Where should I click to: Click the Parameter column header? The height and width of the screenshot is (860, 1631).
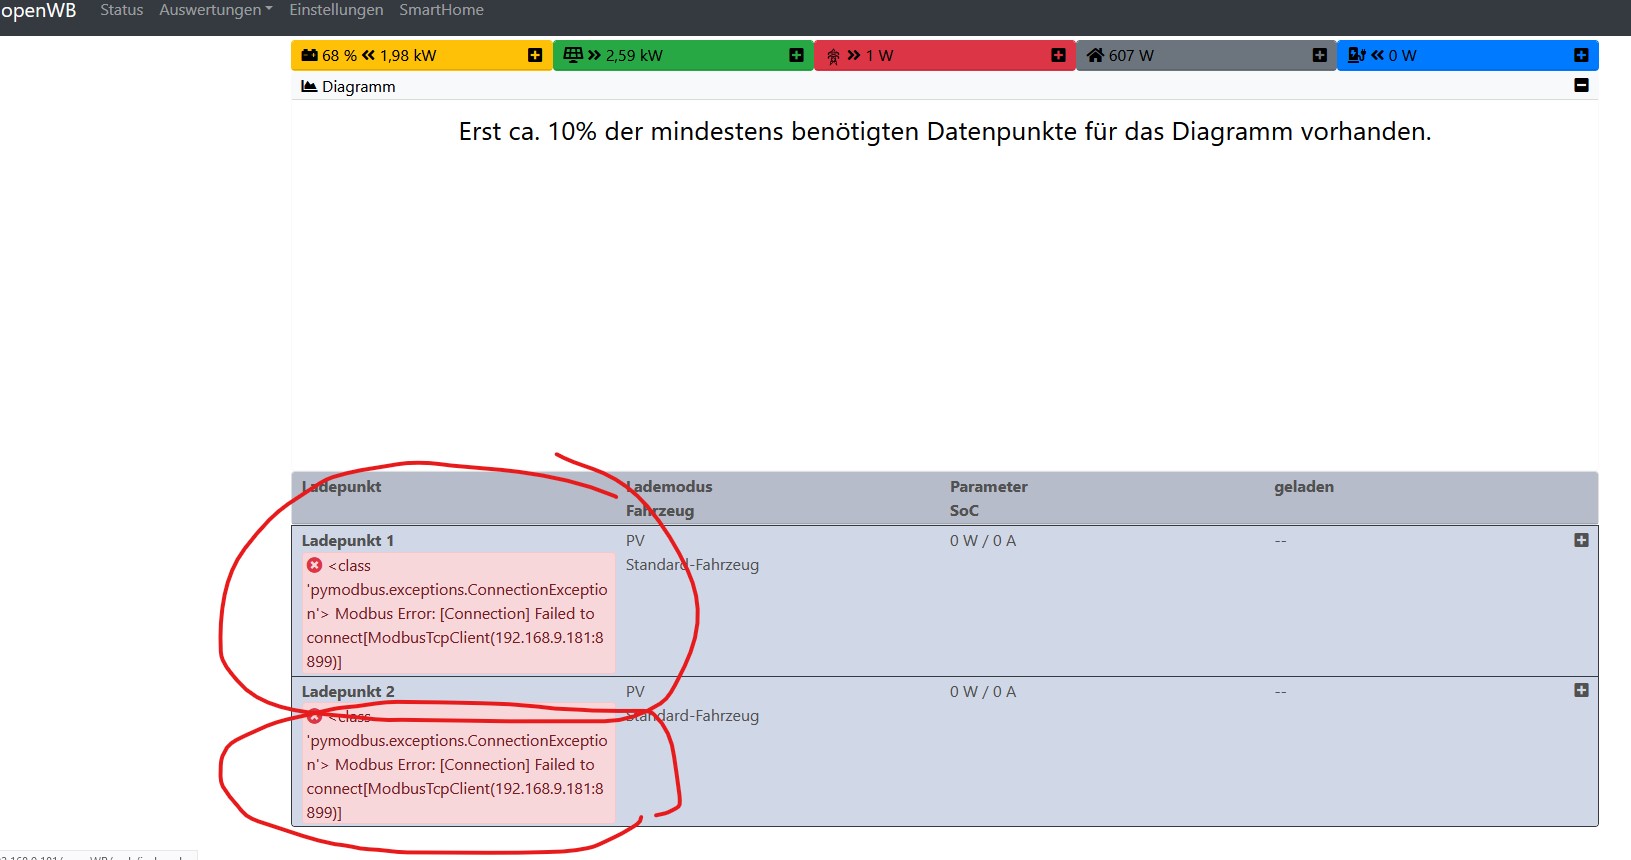[x=989, y=487]
